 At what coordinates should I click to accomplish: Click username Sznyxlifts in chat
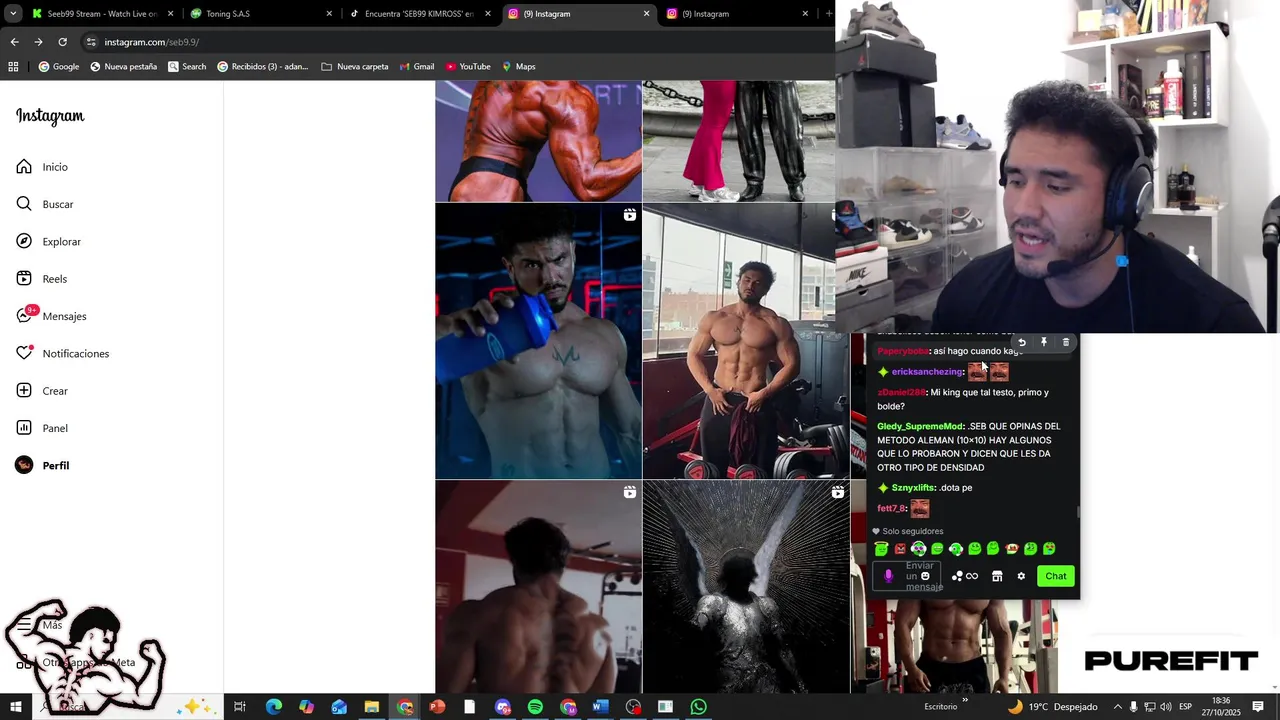pos(913,488)
